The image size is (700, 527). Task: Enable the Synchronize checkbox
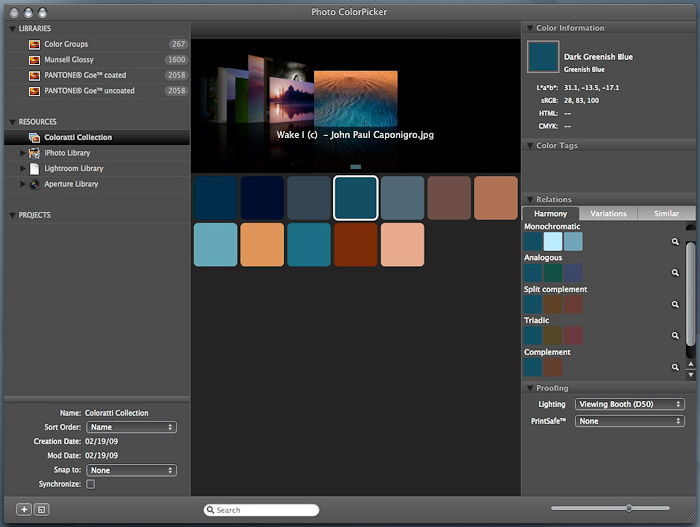(x=91, y=484)
